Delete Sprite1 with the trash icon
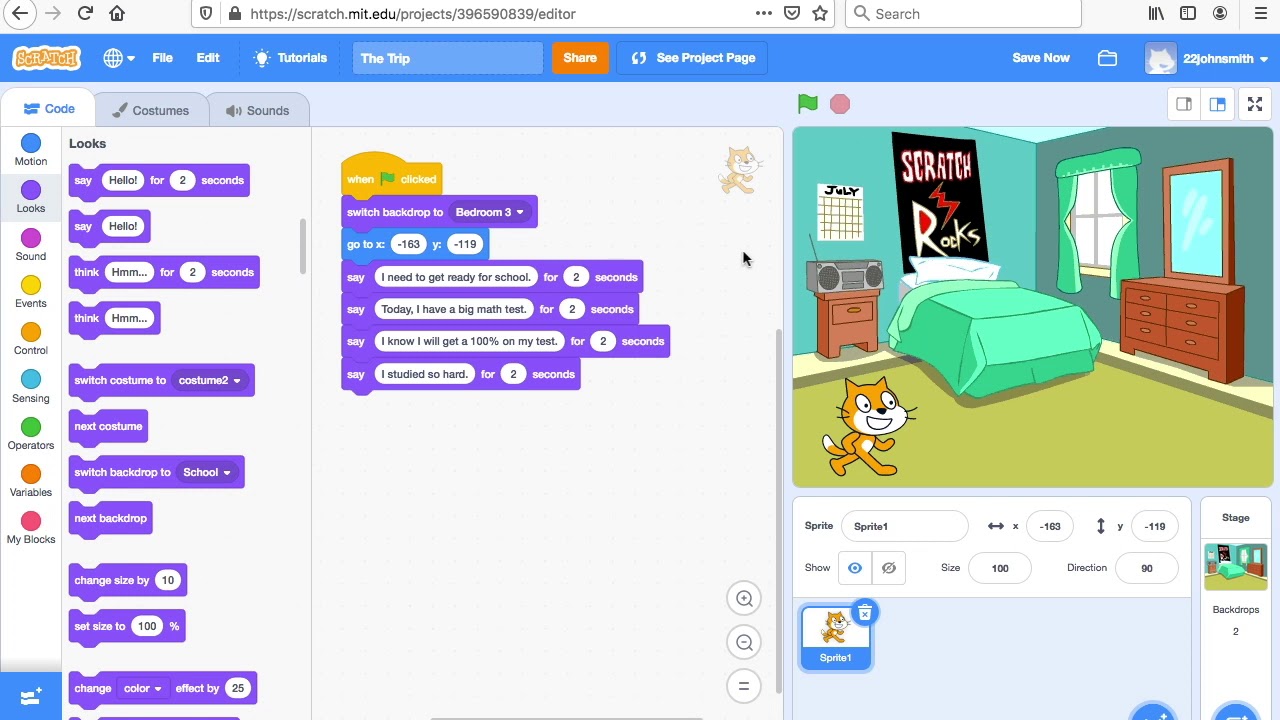Viewport: 1280px width, 720px height. tap(865, 612)
